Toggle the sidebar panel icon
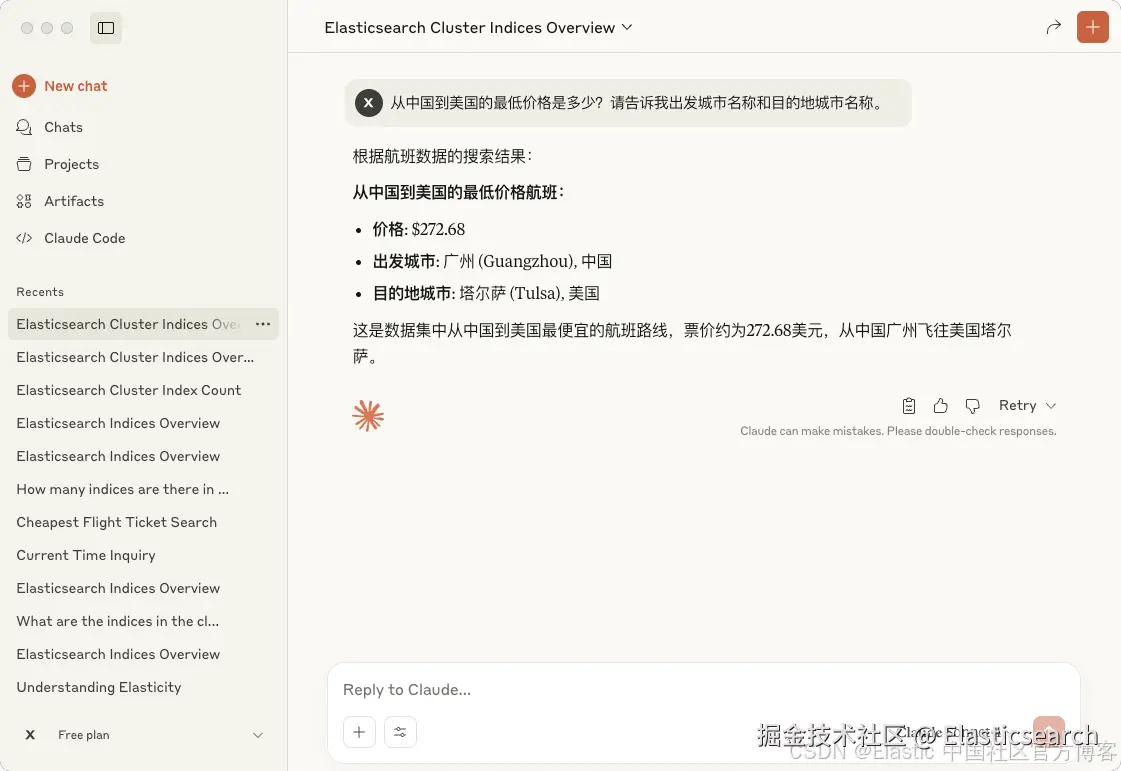1121x771 pixels. [x=106, y=28]
